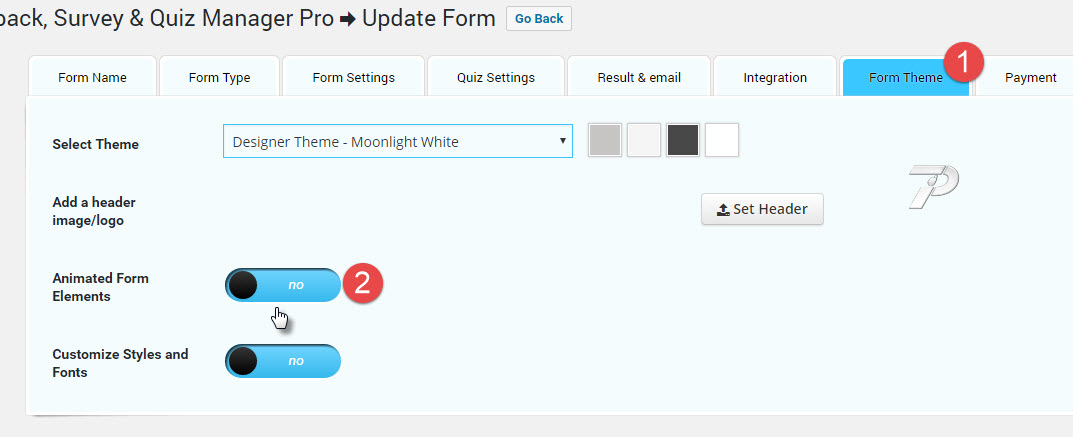Screen dimensions: 1073x437
Task: Click the header logo preview image
Action: pyautogui.click(x=933, y=186)
